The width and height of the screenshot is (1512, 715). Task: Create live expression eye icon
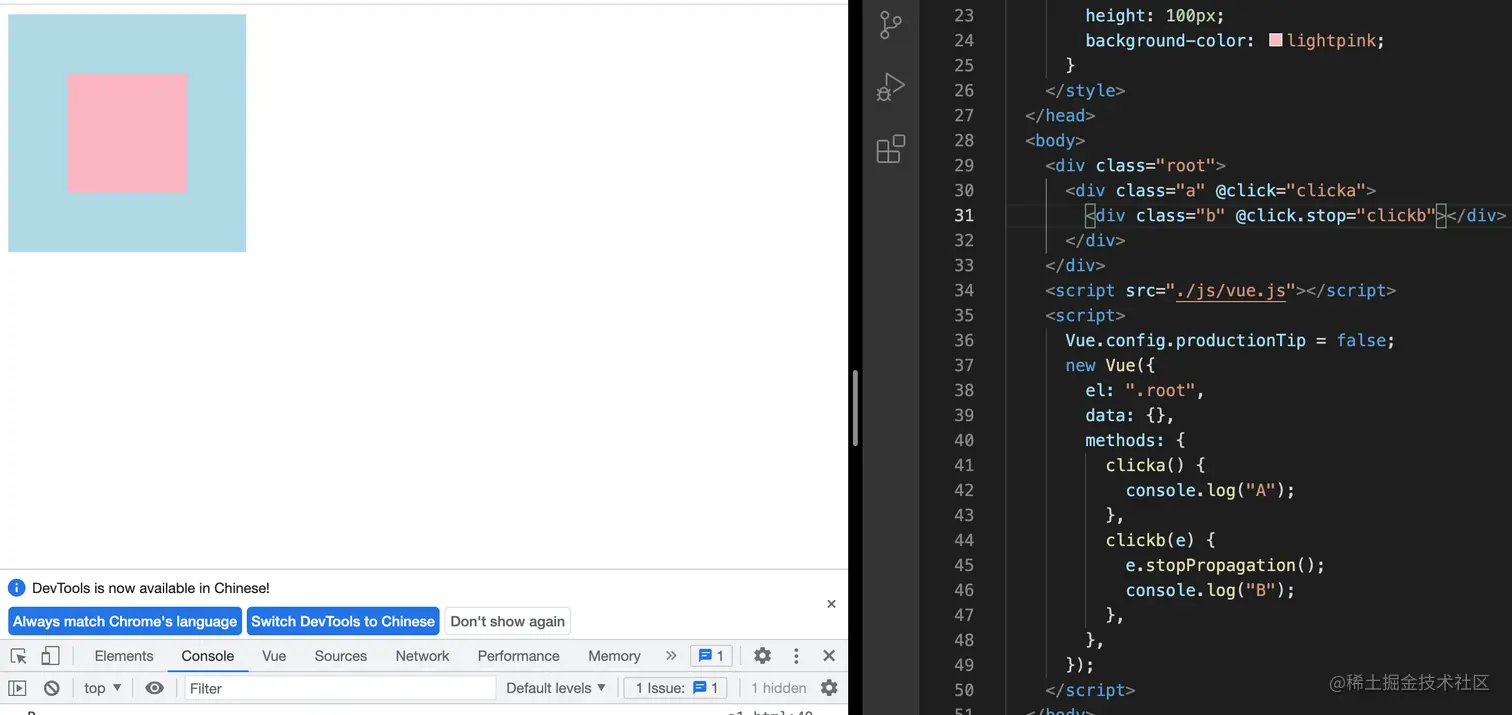click(154, 688)
